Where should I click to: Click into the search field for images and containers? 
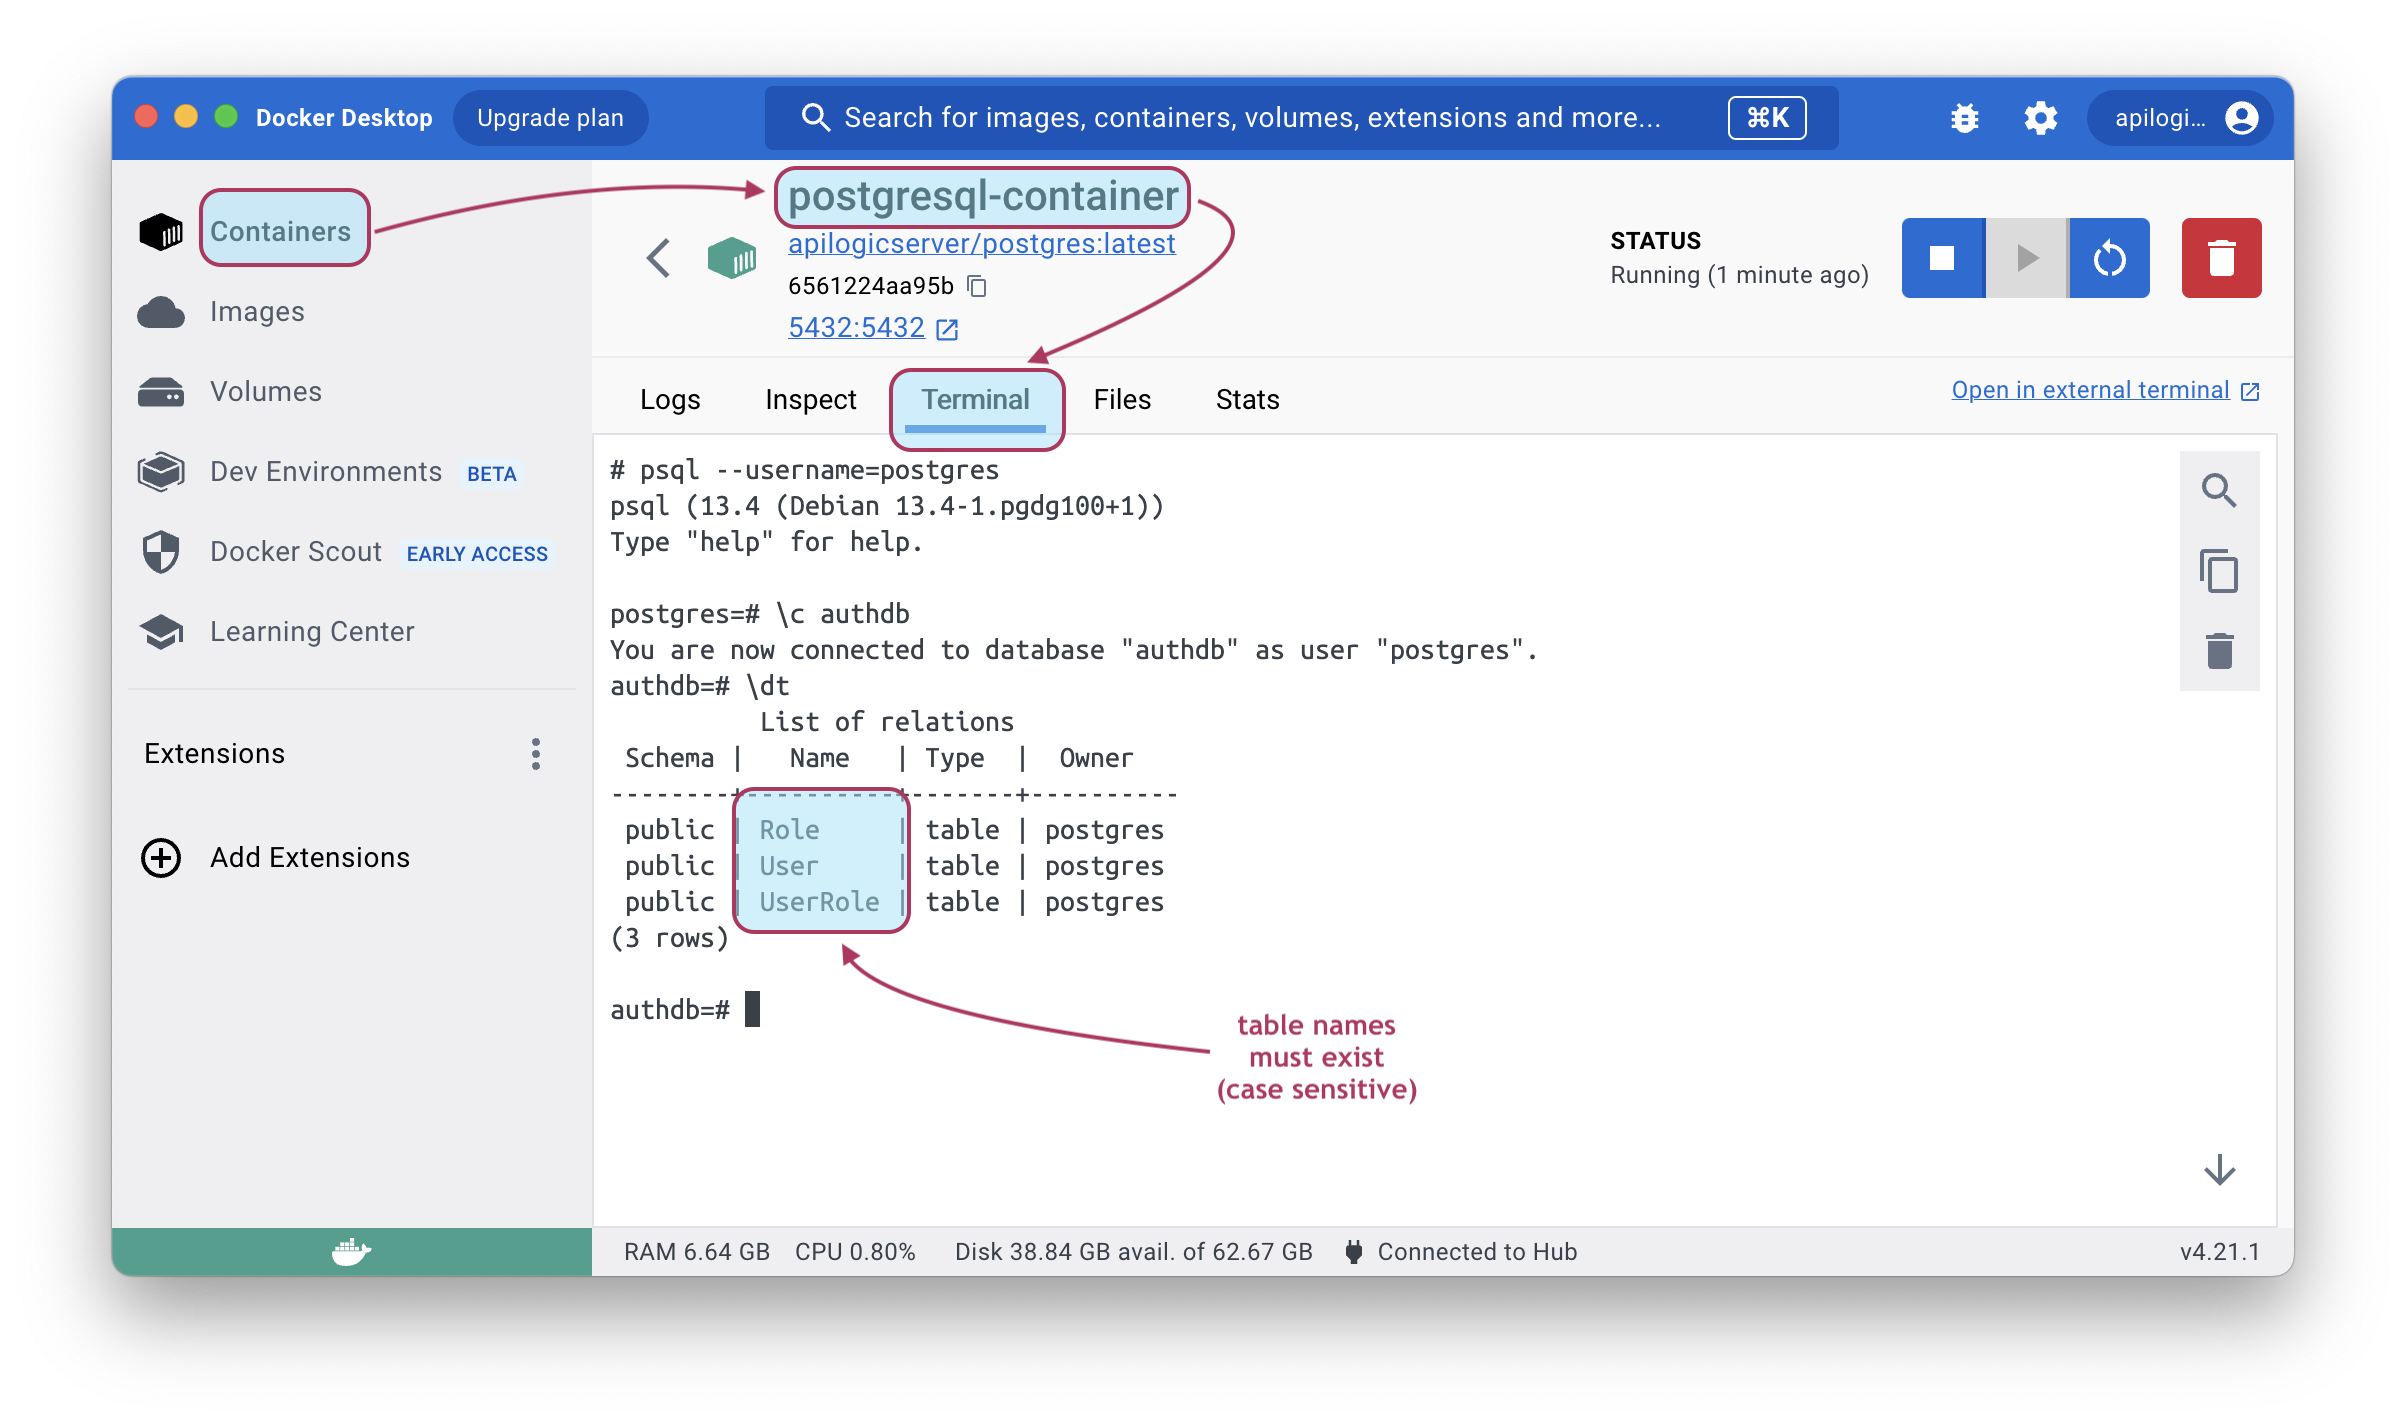[1250, 118]
